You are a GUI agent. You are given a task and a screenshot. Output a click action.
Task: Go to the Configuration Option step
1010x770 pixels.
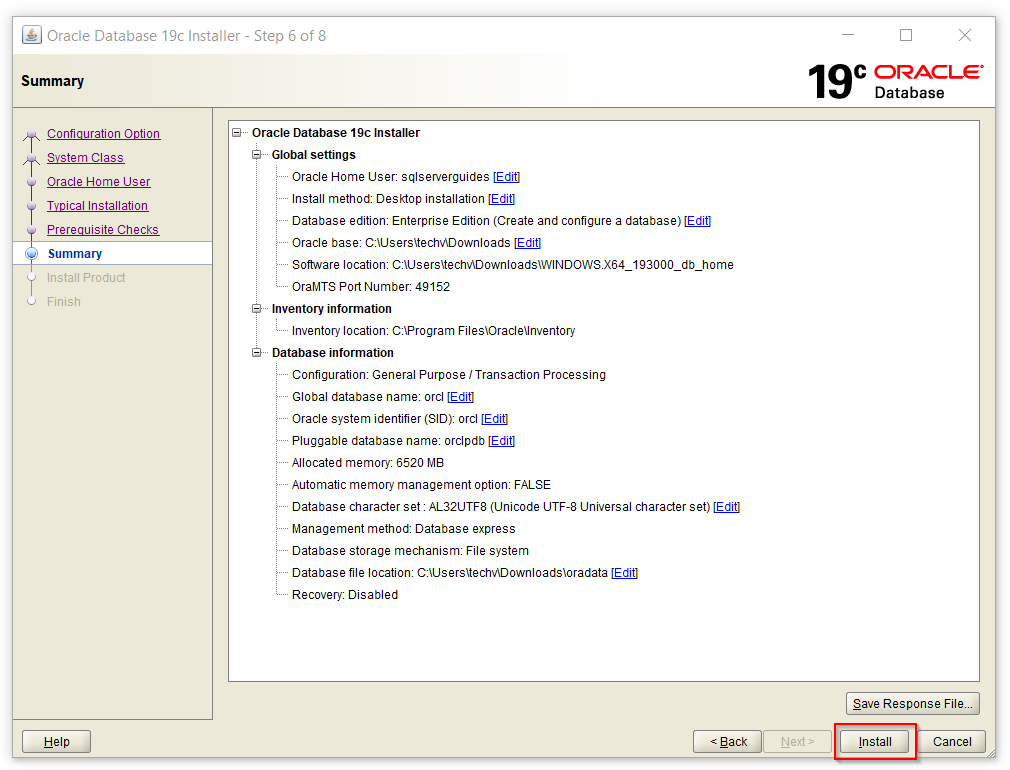click(x=103, y=134)
